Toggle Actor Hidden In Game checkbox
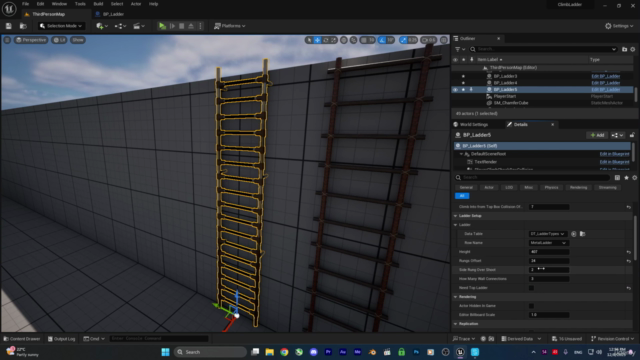Viewport: 640px width, 360px height. [531, 306]
